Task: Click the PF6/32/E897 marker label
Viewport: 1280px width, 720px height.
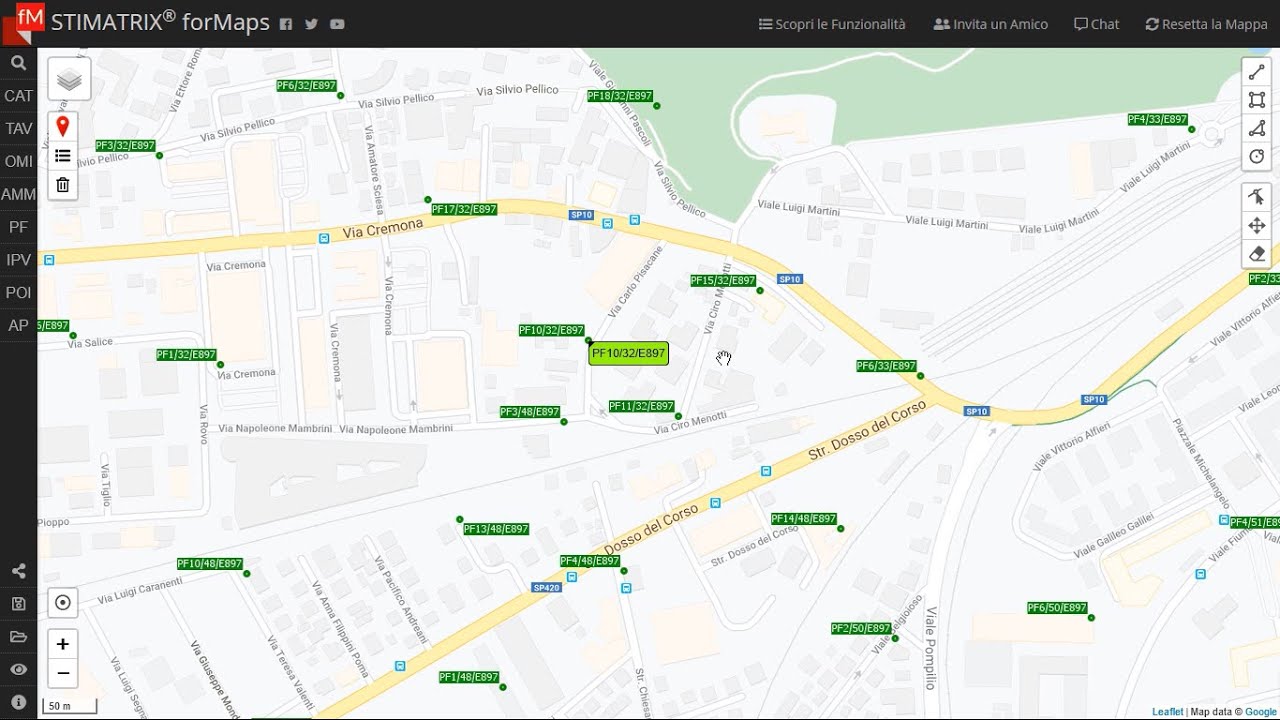Action: (306, 86)
